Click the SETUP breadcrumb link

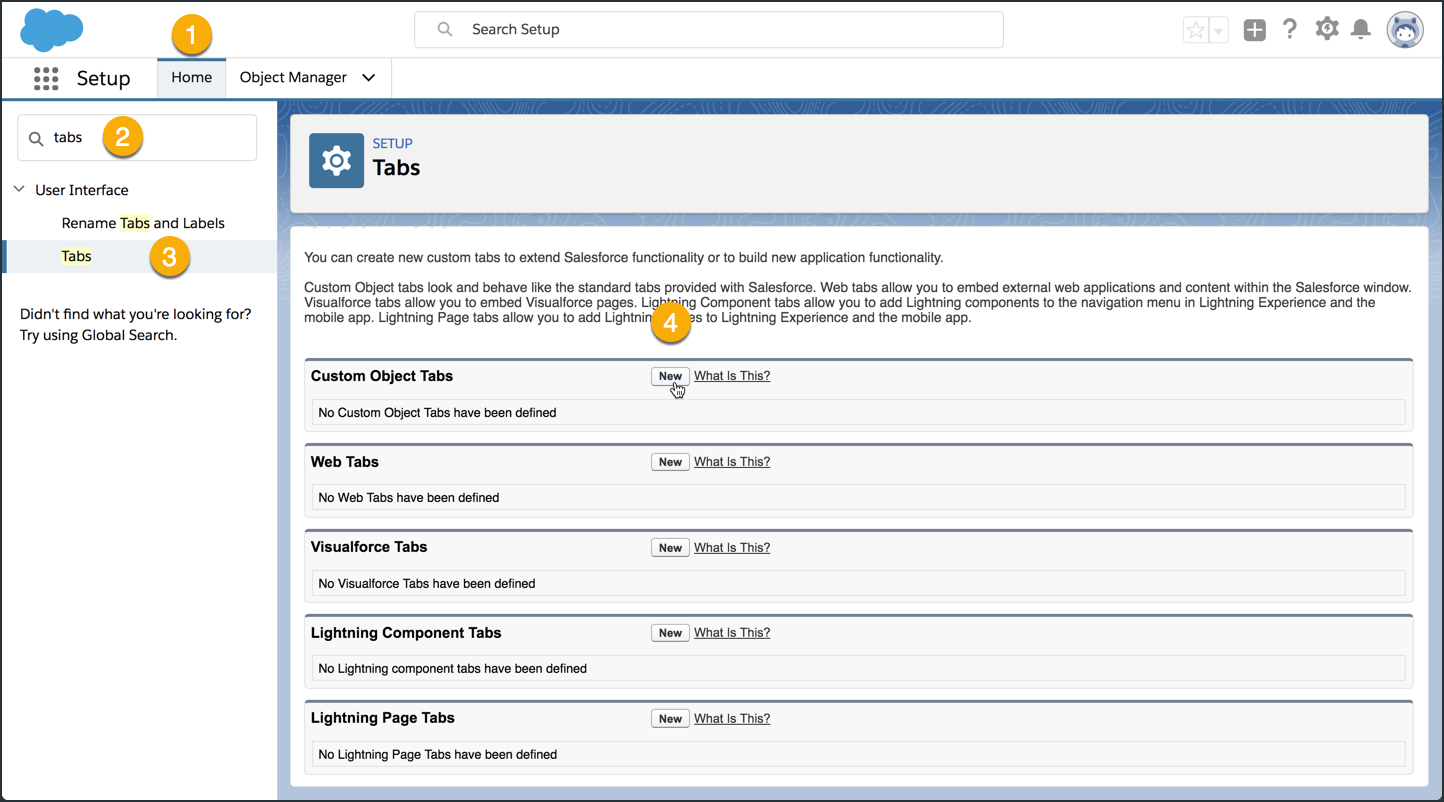tap(393, 143)
